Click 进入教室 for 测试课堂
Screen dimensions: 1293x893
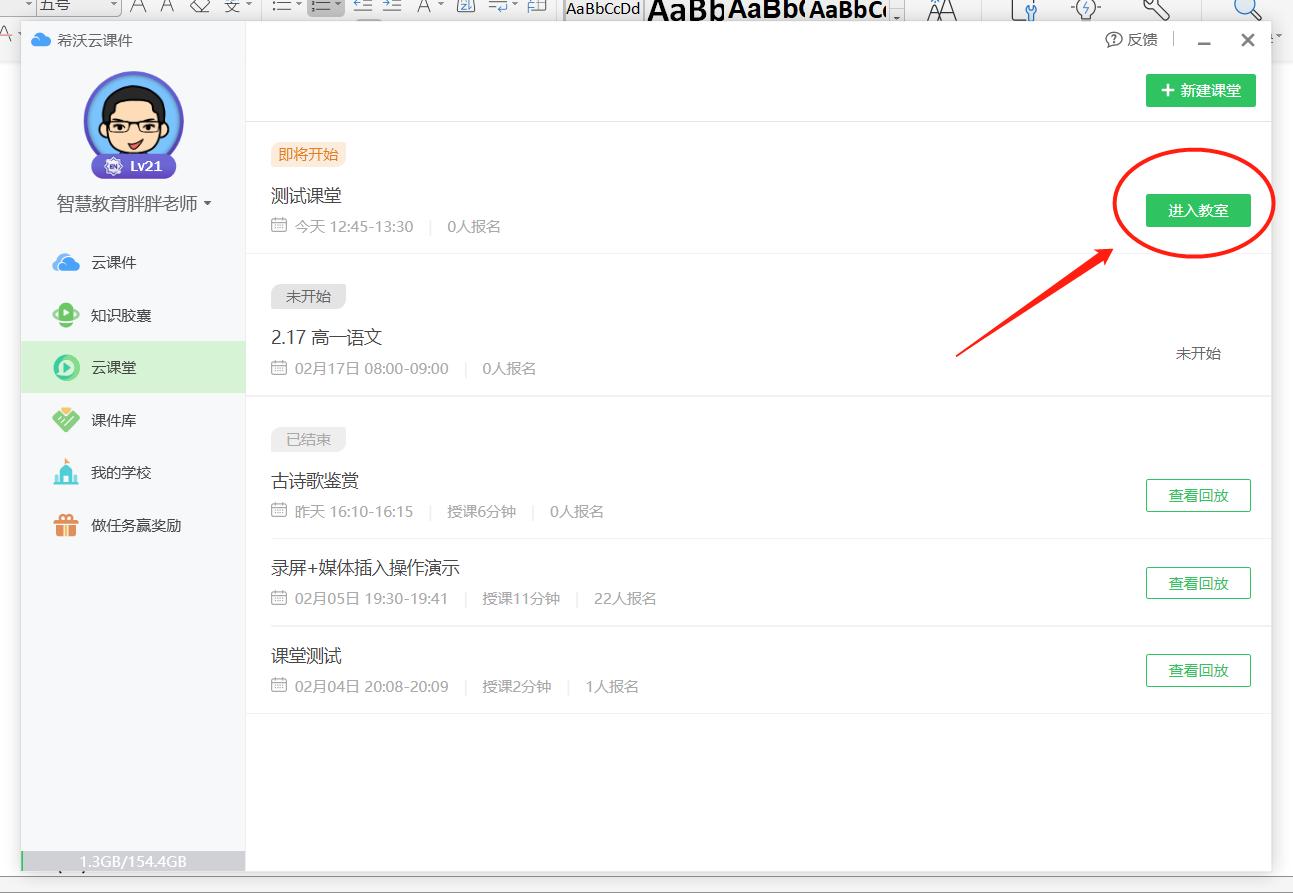1197,211
